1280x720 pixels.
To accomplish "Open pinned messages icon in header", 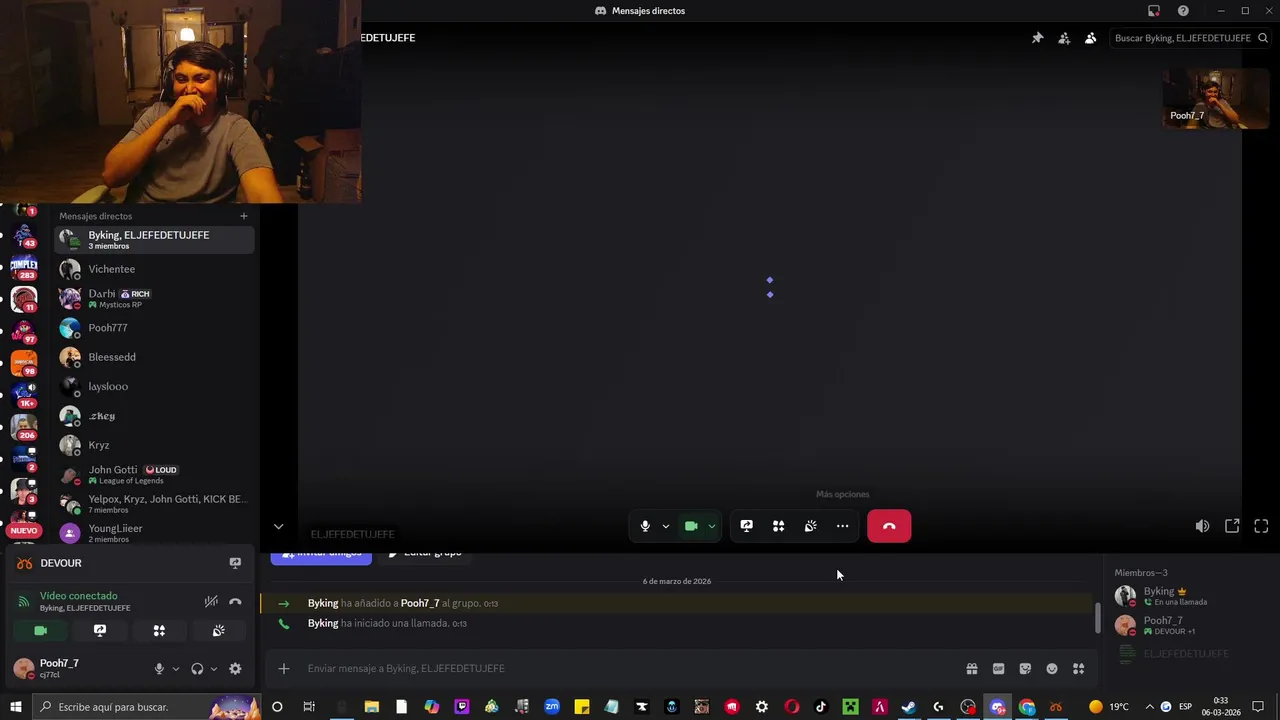I will coord(1037,38).
